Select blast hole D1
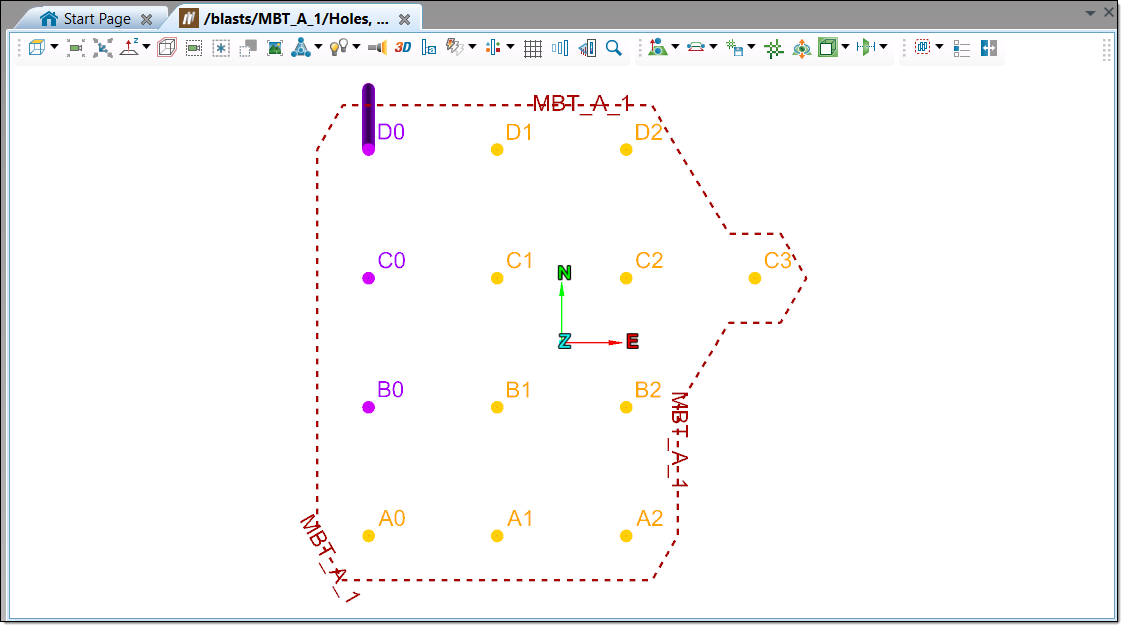1124x628 pixels. click(497, 149)
